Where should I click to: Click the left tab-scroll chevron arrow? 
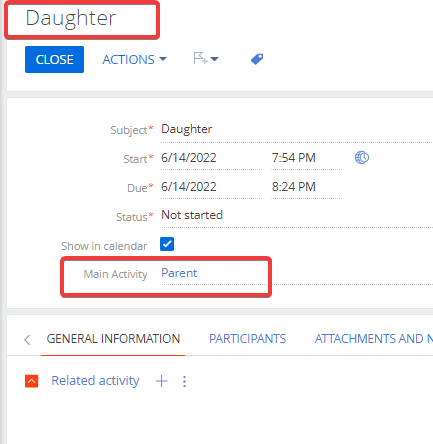pos(27,340)
